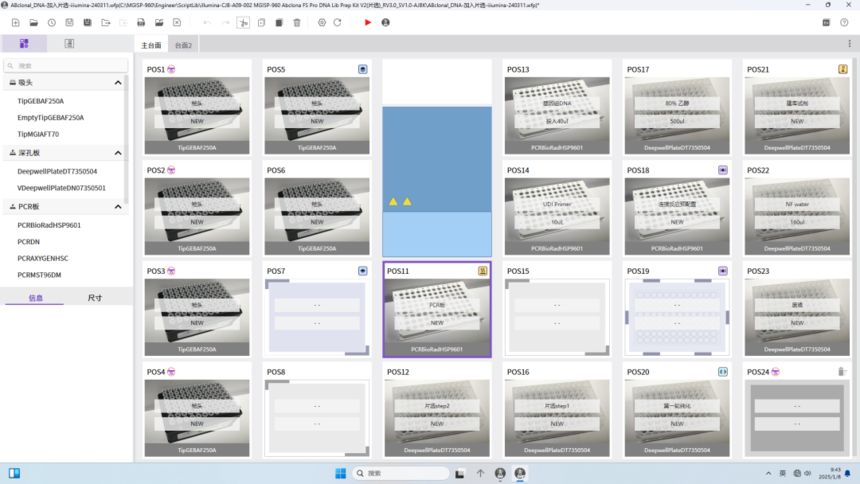The image size is (860, 484).
Task: Select the POS14 UDI Primer plate
Action: click(557, 216)
